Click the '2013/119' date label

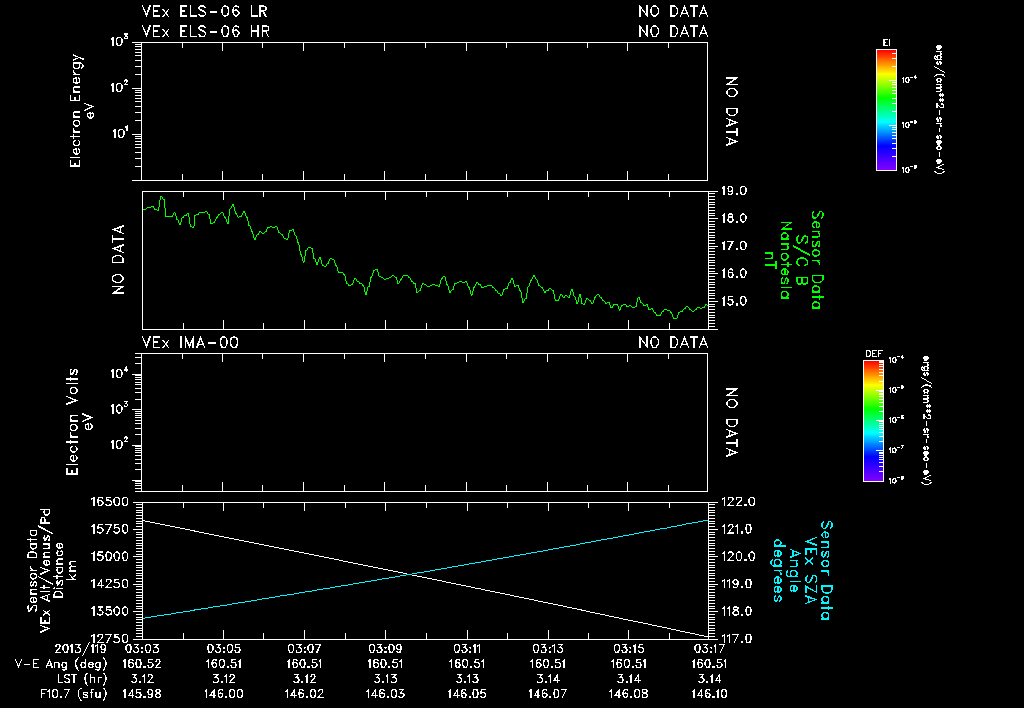pos(80,649)
